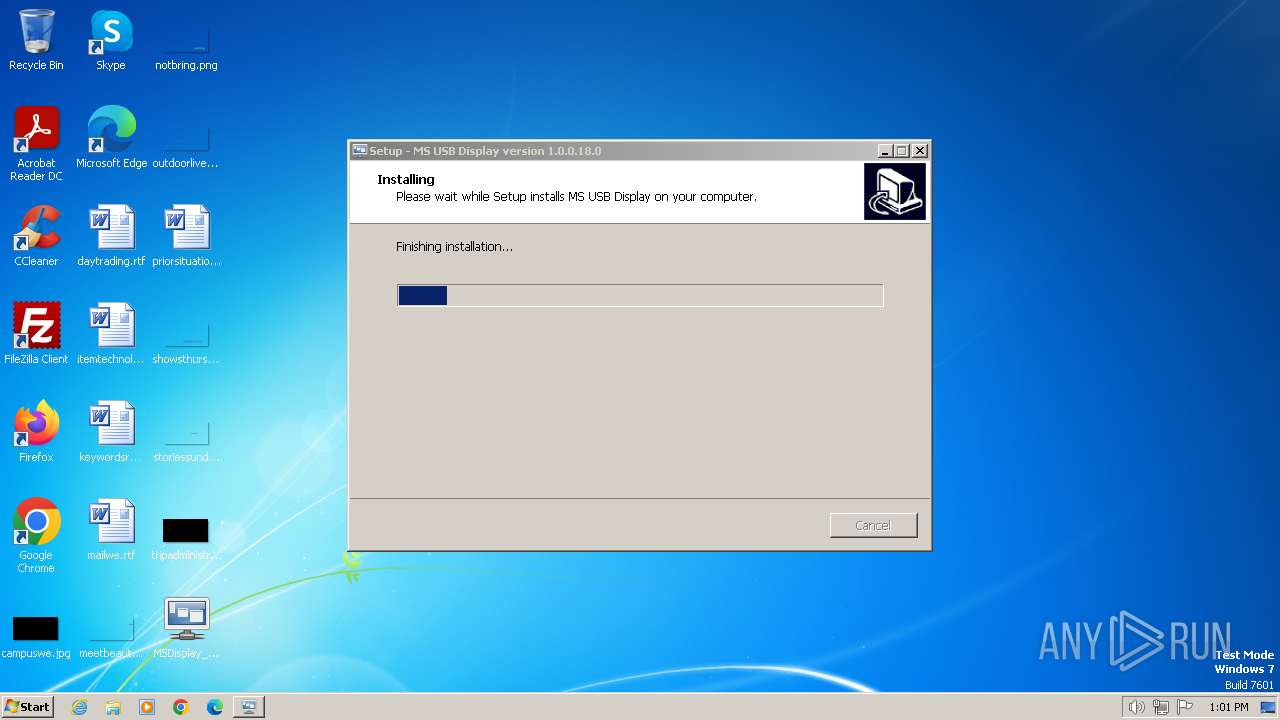Viewport: 1280px width, 720px height.
Task: Click the Show desktop button
Action: pos(1268,707)
